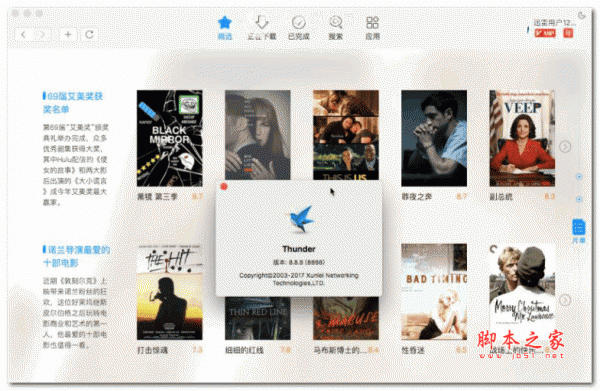Select the lower page indicator dot
The width and height of the screenshot is (600, 391).
579,199
